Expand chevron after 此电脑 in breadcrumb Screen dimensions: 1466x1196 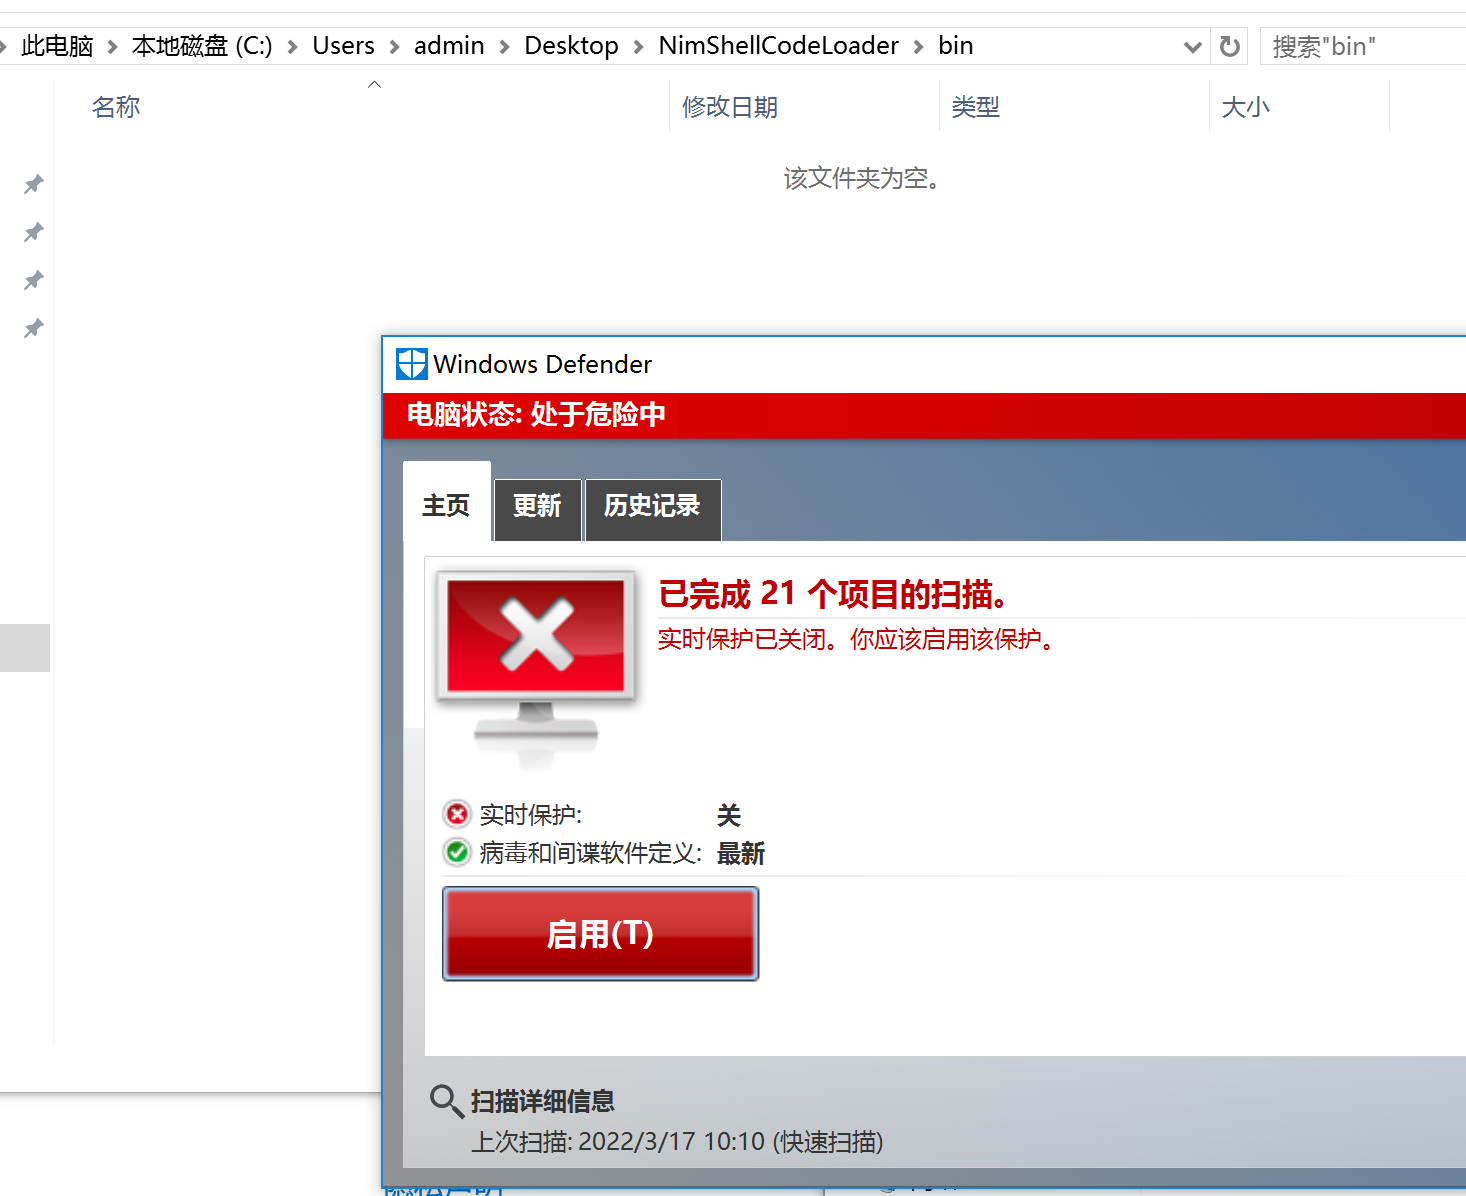(112, 47)
